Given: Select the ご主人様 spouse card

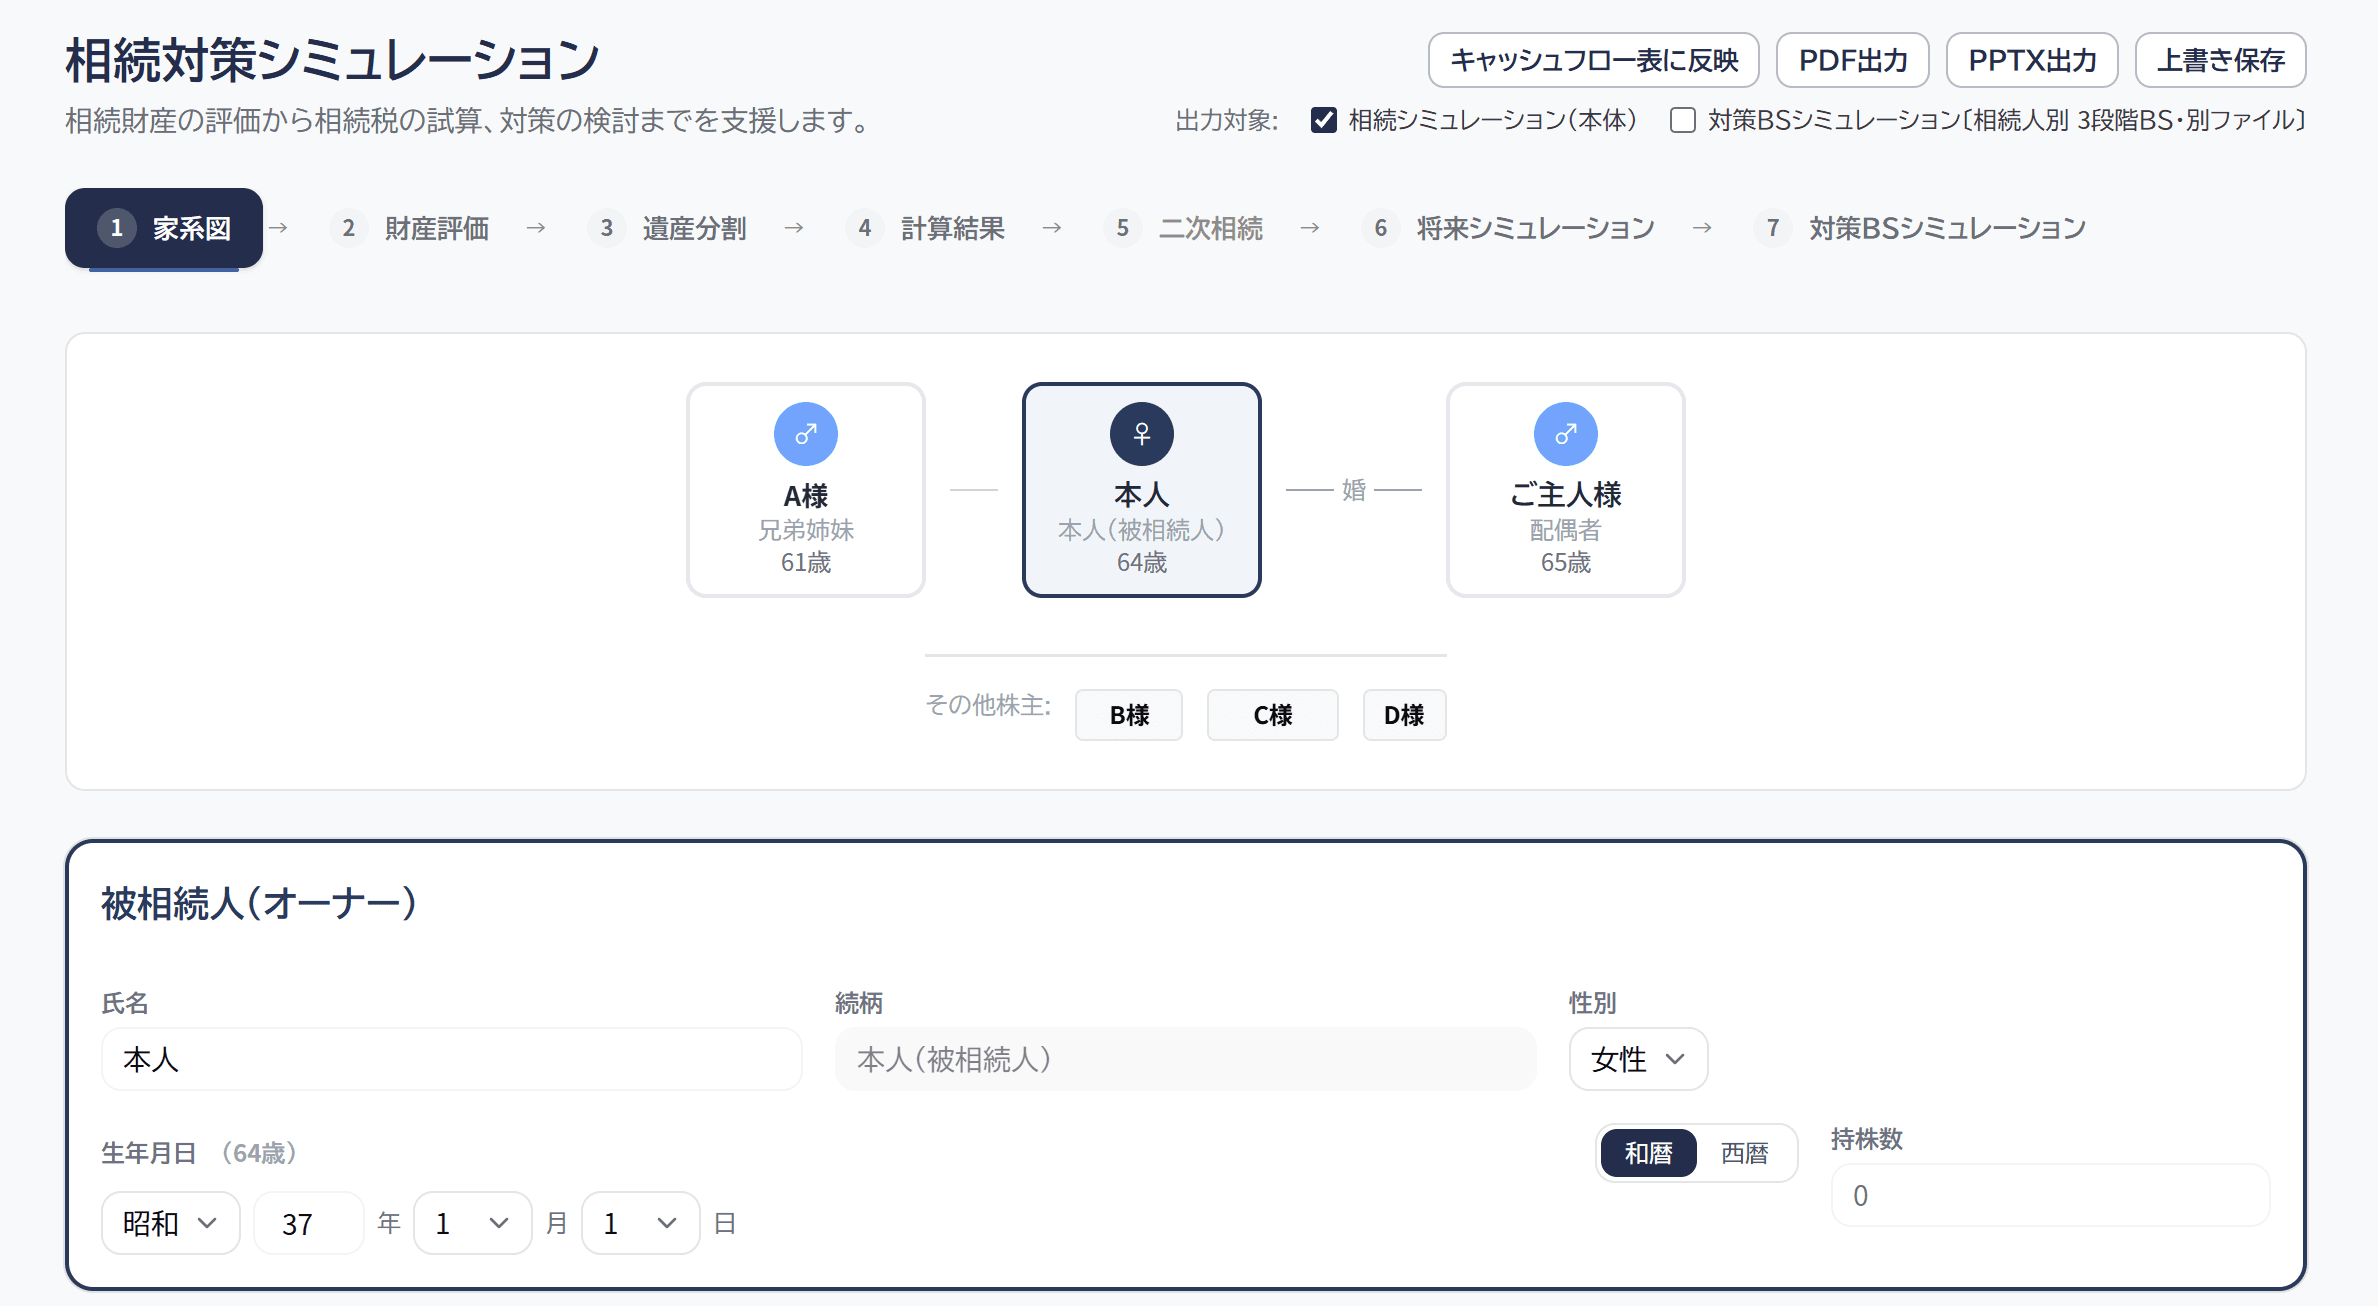Looking at the screenshot, I should 1565,490.
